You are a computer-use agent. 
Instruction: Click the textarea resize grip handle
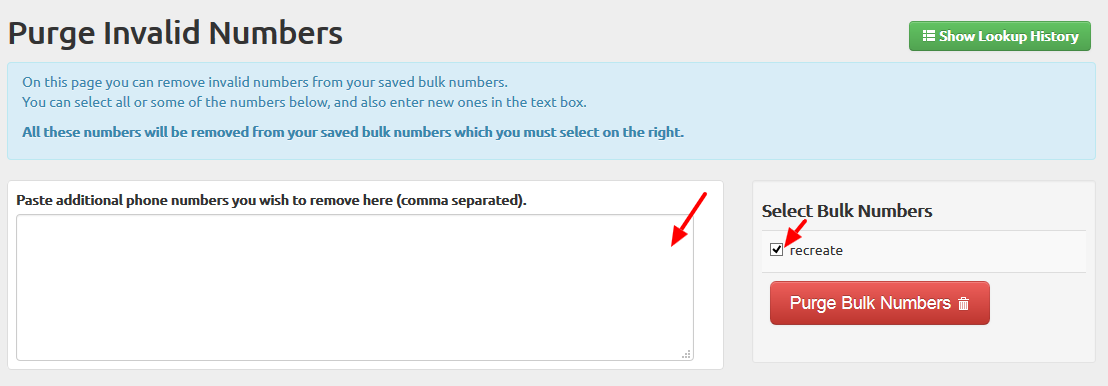pos(686,354)
